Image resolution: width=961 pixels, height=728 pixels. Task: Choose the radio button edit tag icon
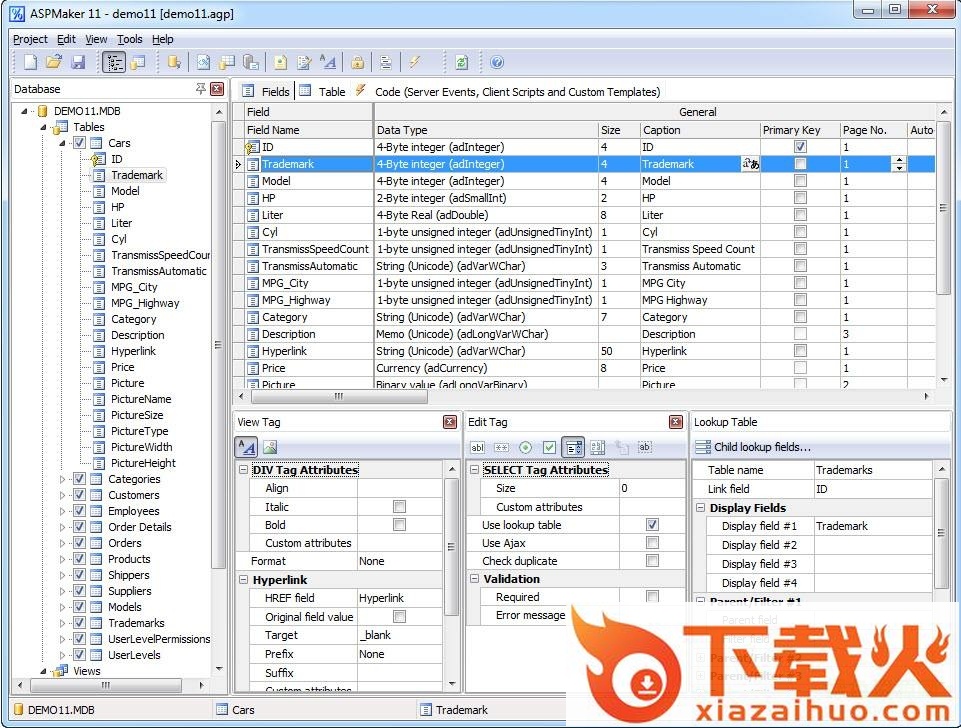(x=525, y=447)
